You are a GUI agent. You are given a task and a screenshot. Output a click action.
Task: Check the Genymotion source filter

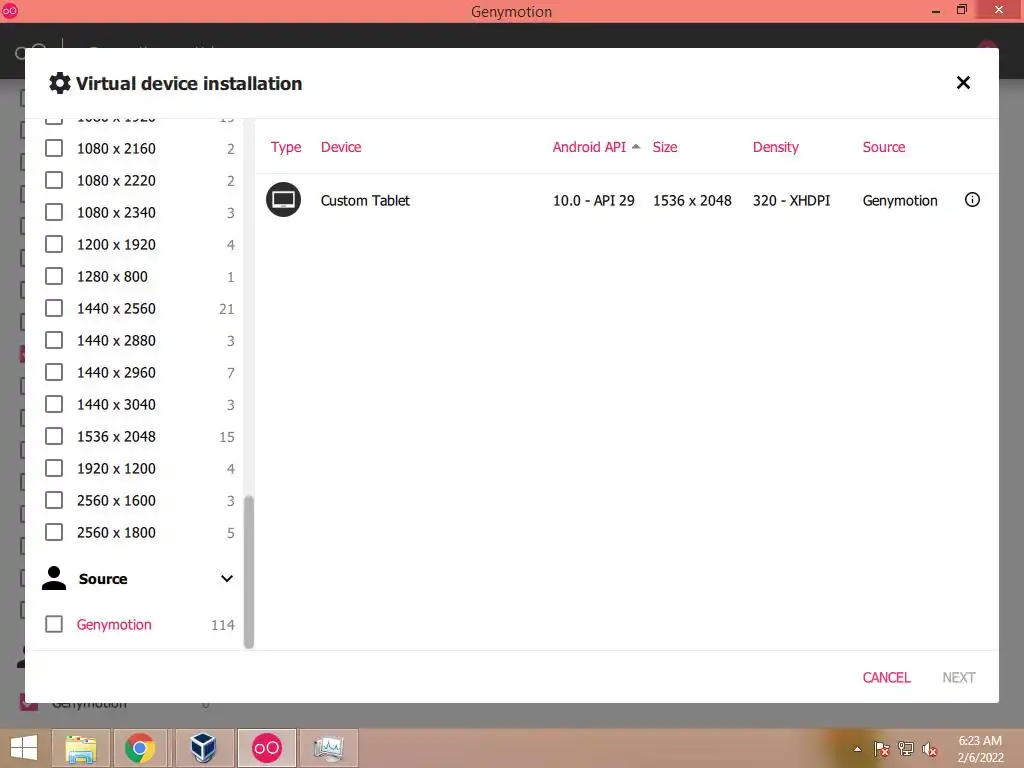[54, 624]
